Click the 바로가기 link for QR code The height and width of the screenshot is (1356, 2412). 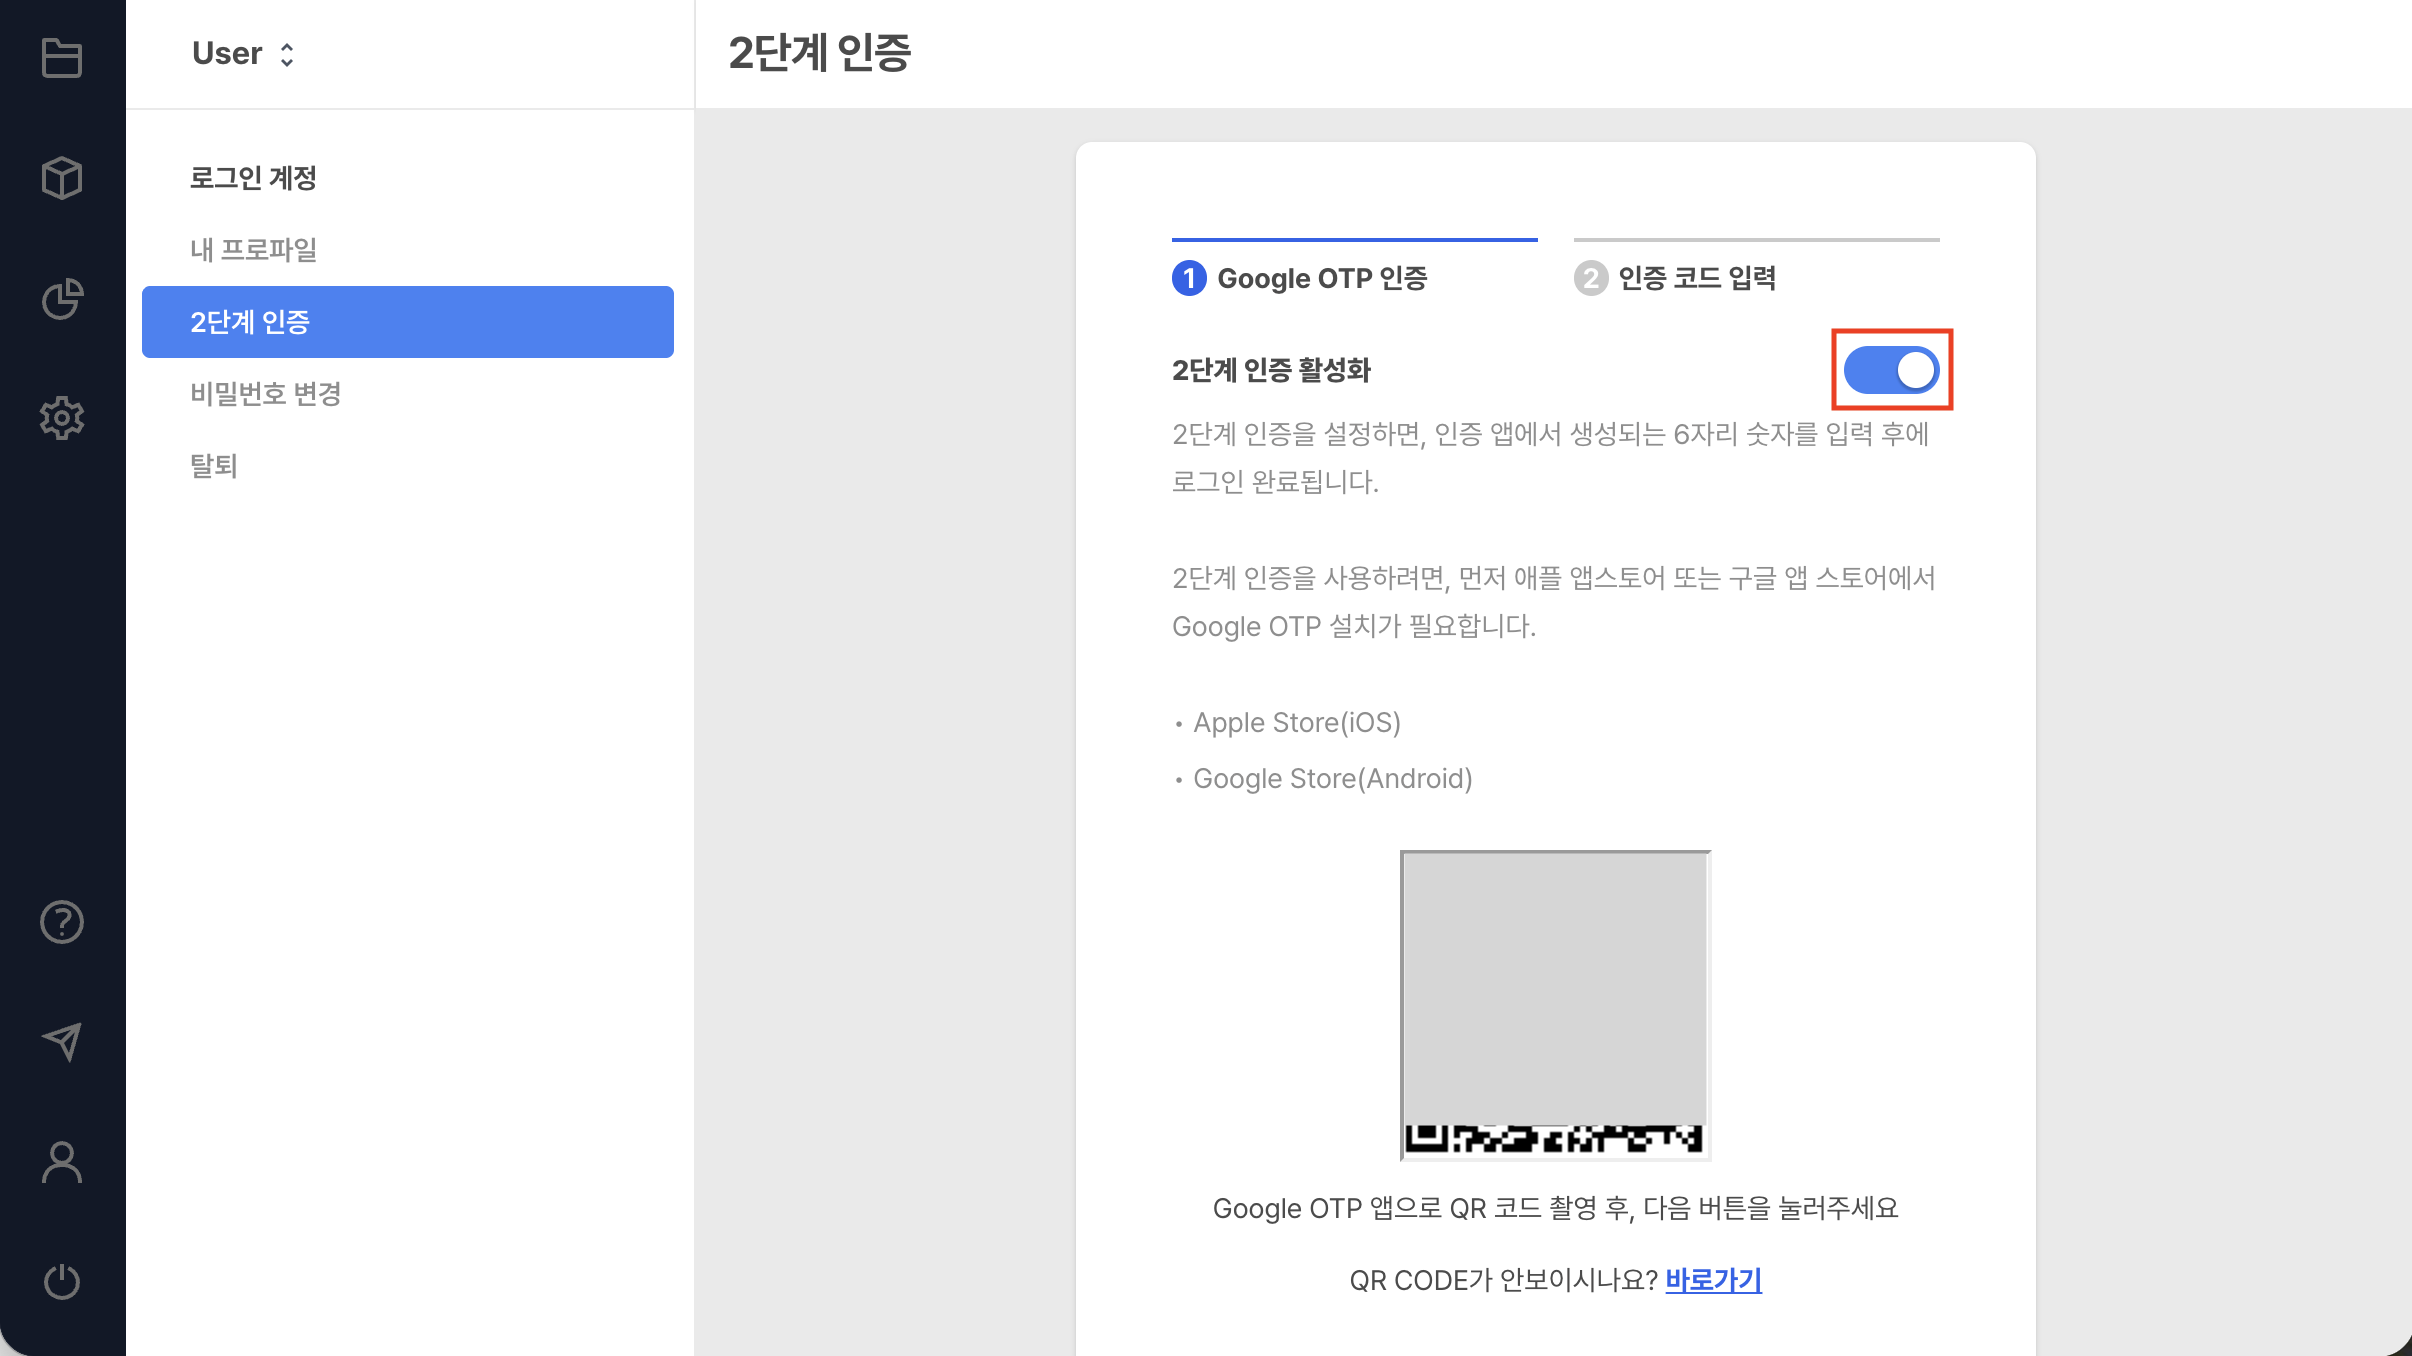pos(1713,1280)
